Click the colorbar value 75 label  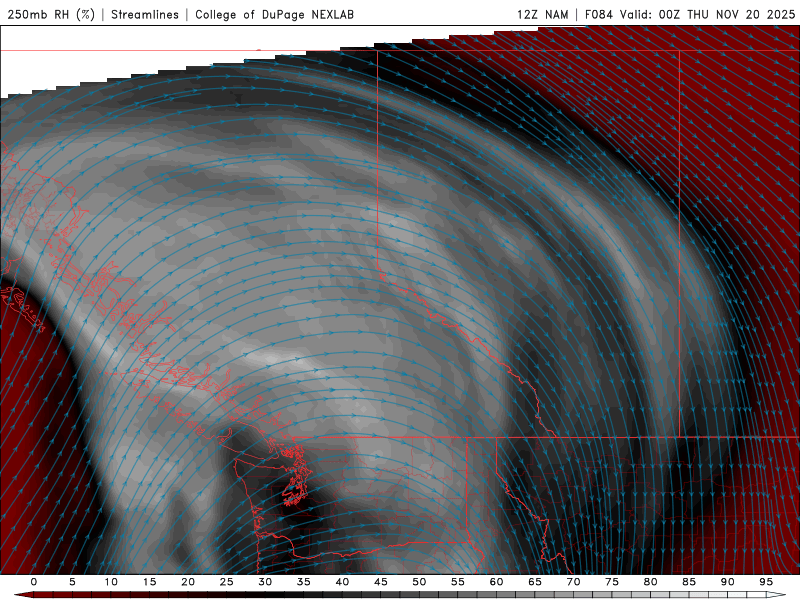tap(611, 582)
